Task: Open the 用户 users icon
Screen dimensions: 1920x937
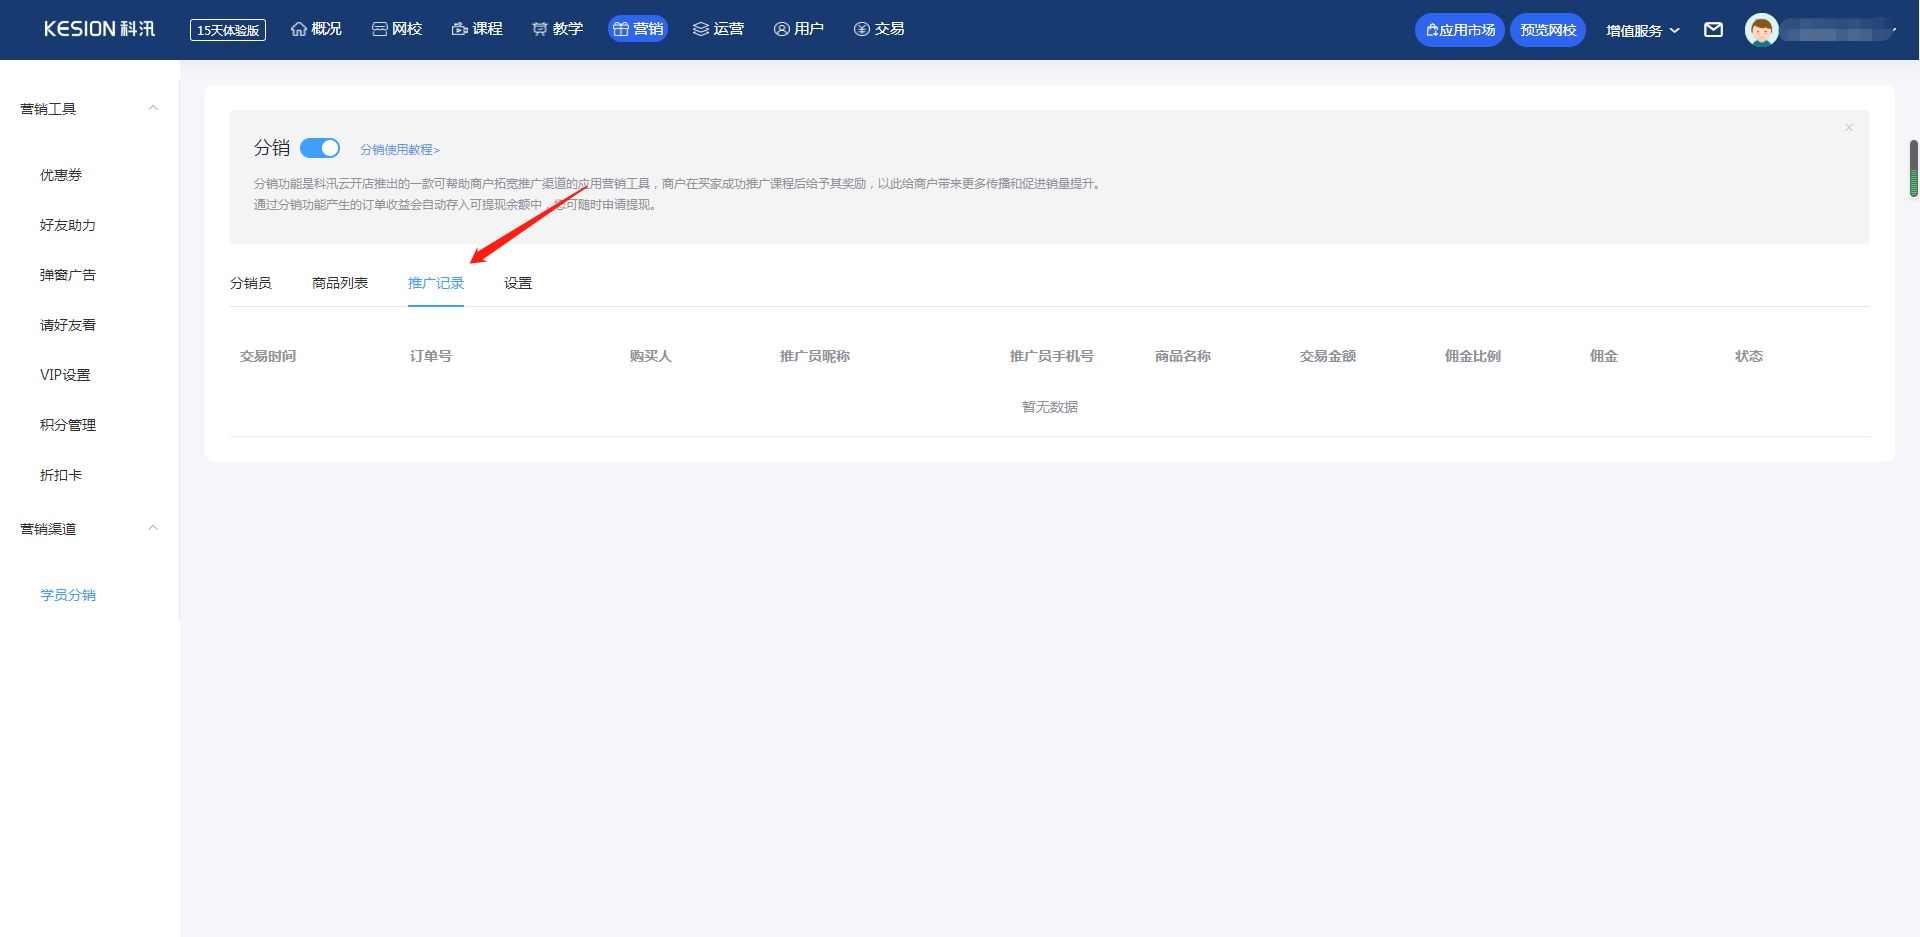Action: pyautogui.click(x=781, y=29)
